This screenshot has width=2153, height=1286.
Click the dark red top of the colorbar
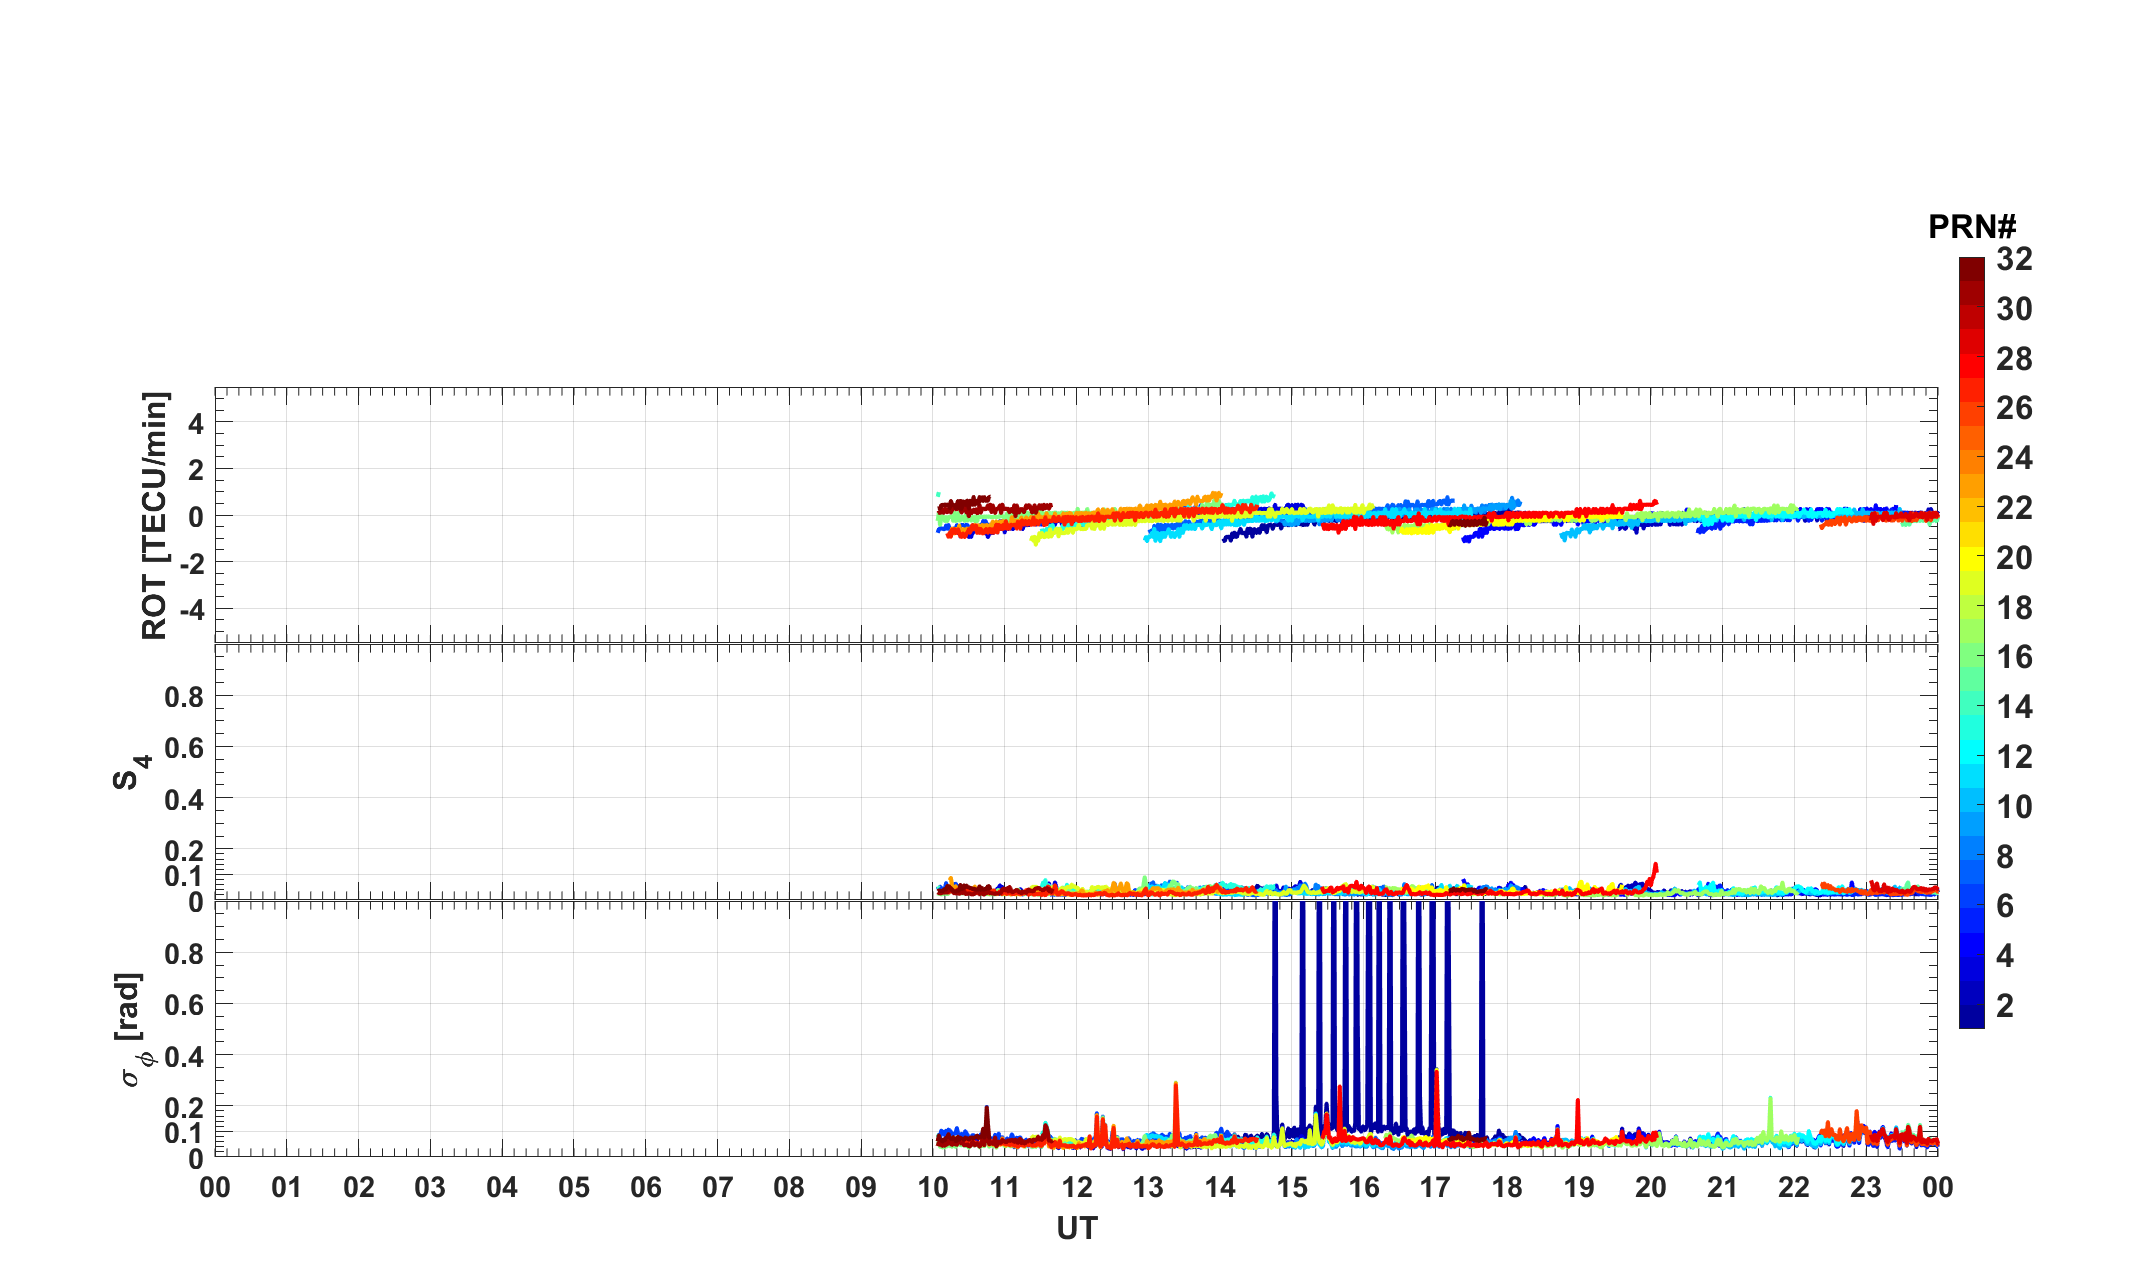coord(1971,267)
